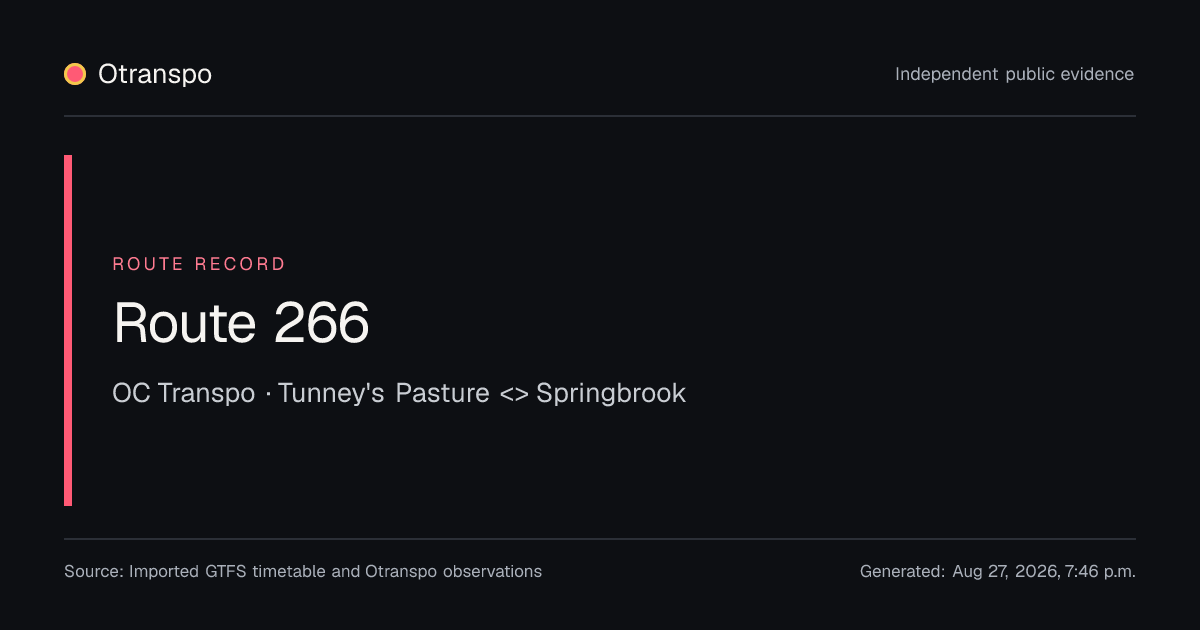Click the Generated: label
The height and width of the screenshot is (630, 1200).
click(902, 572)
